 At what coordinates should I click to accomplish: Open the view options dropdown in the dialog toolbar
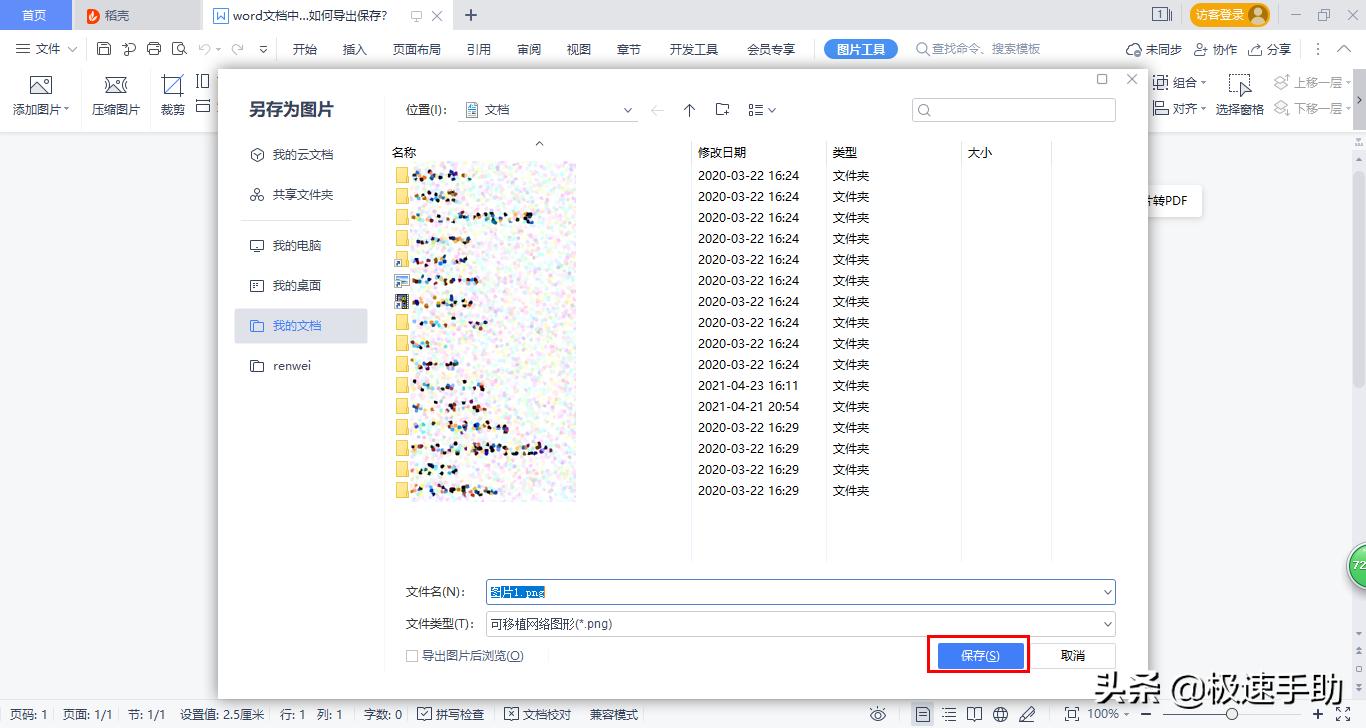[x=760, y=110]
